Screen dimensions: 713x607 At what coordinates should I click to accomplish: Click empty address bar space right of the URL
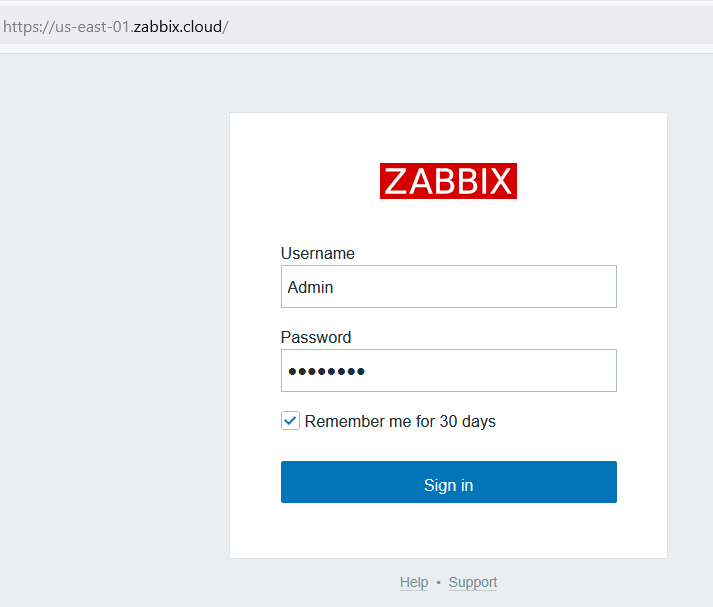click(500, 26)
